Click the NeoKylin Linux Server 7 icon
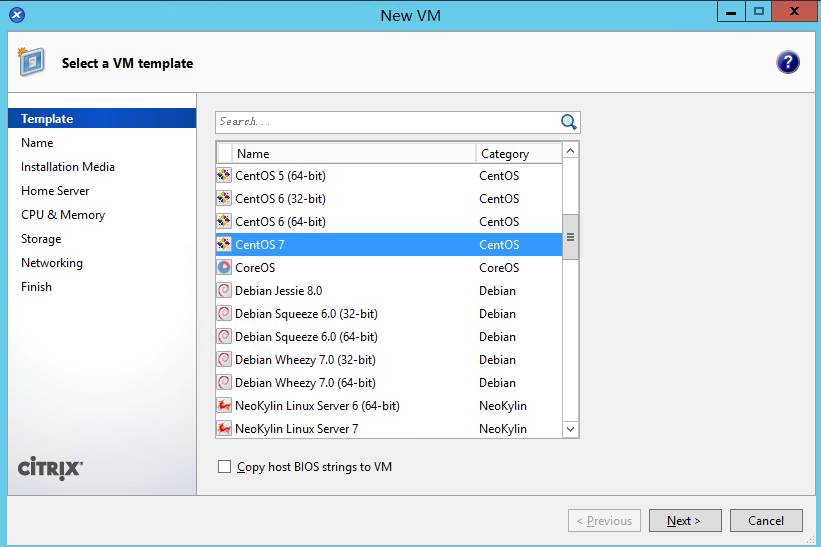This screenshot has width=821, height=547. tap(224, 429)
